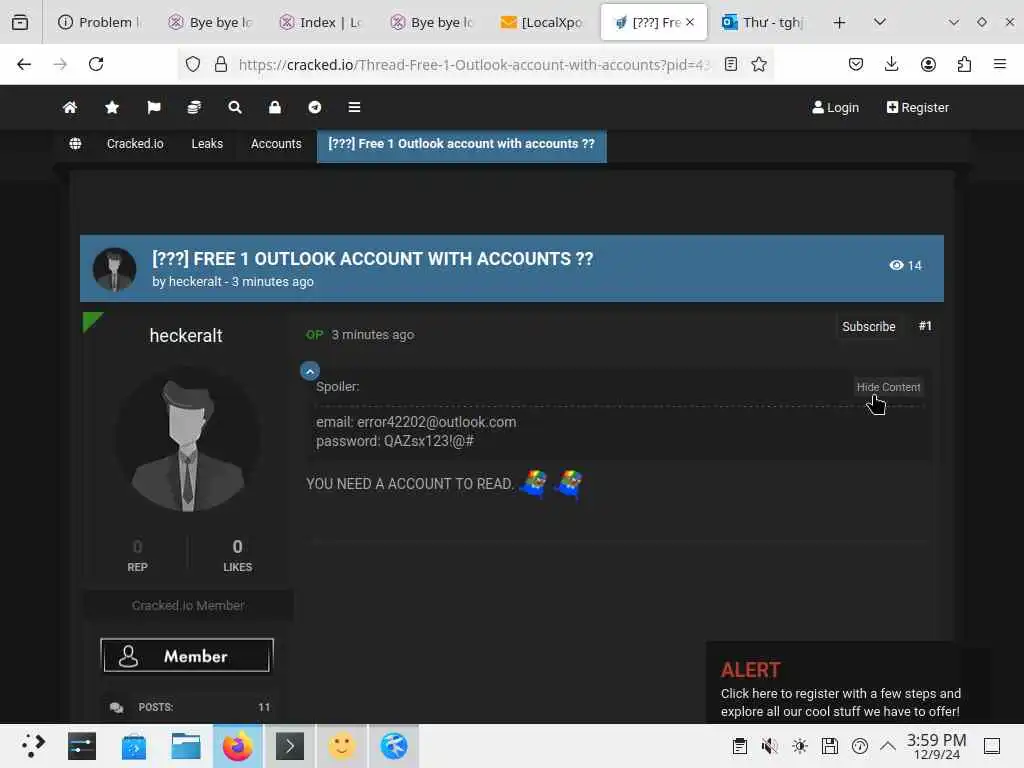Switch to the LocalXpose tab
This screenshot has height=768, width=1024.
(x=541, y=22)
